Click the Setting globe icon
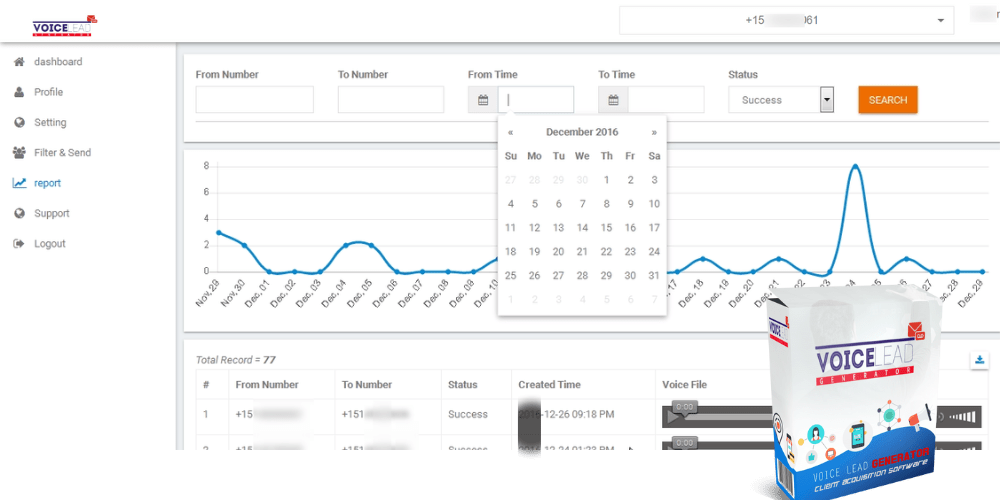Viewport: 1000px width, 500px height. 19,122
